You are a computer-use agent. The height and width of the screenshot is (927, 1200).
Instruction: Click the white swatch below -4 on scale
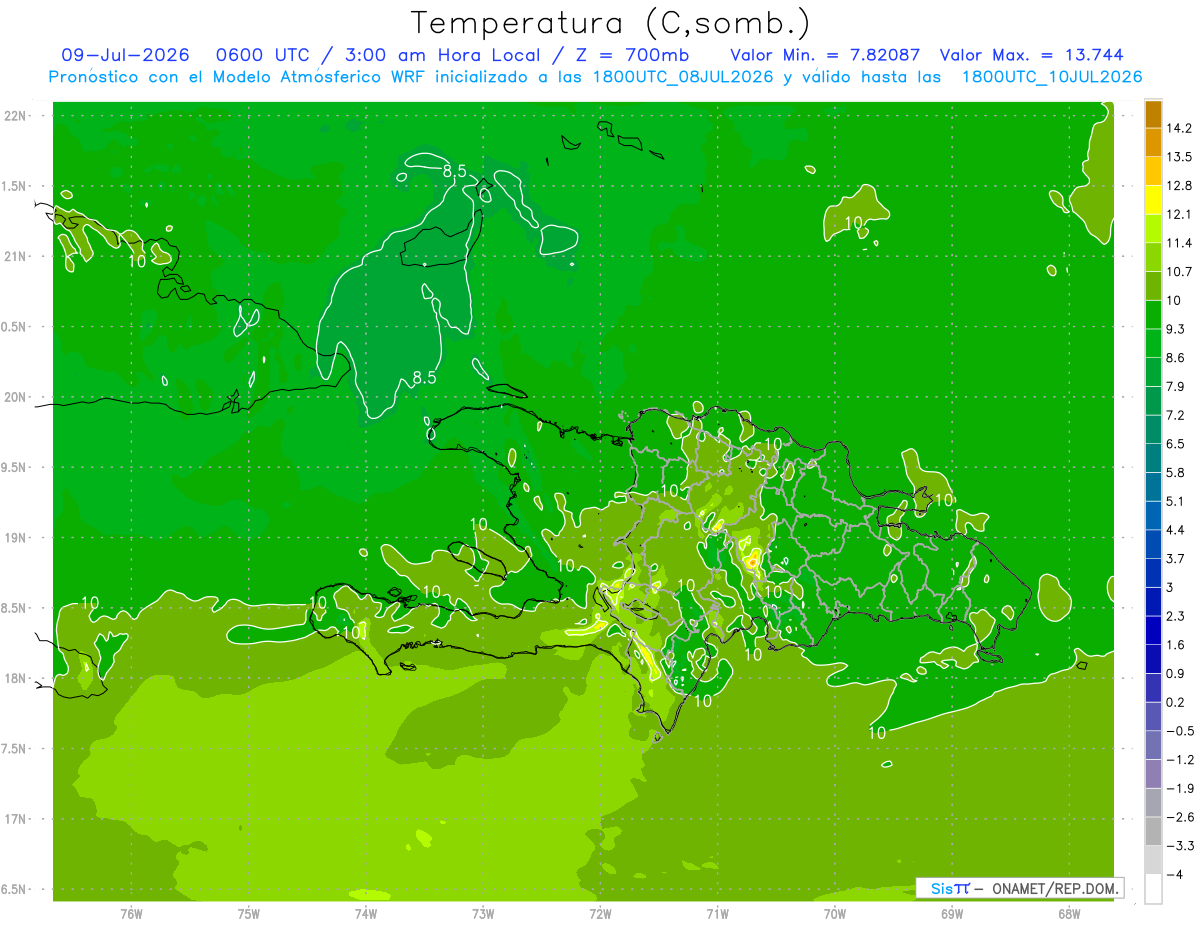[1153, 889]
